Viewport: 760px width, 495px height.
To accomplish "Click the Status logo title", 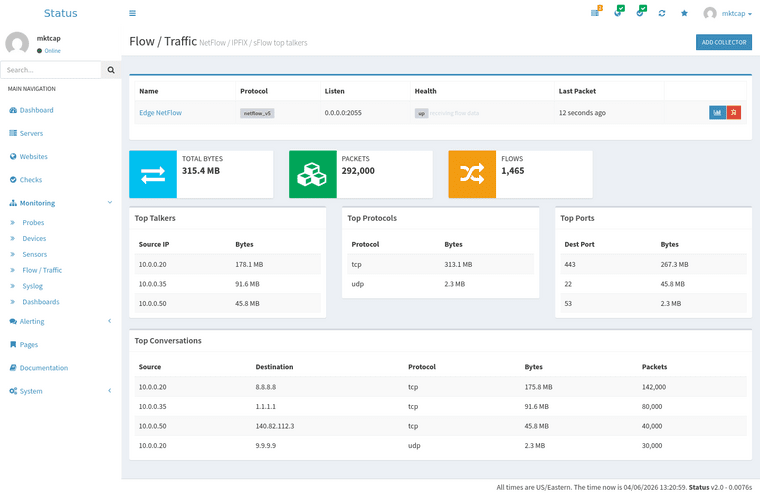I will click(x=61, y=13).
